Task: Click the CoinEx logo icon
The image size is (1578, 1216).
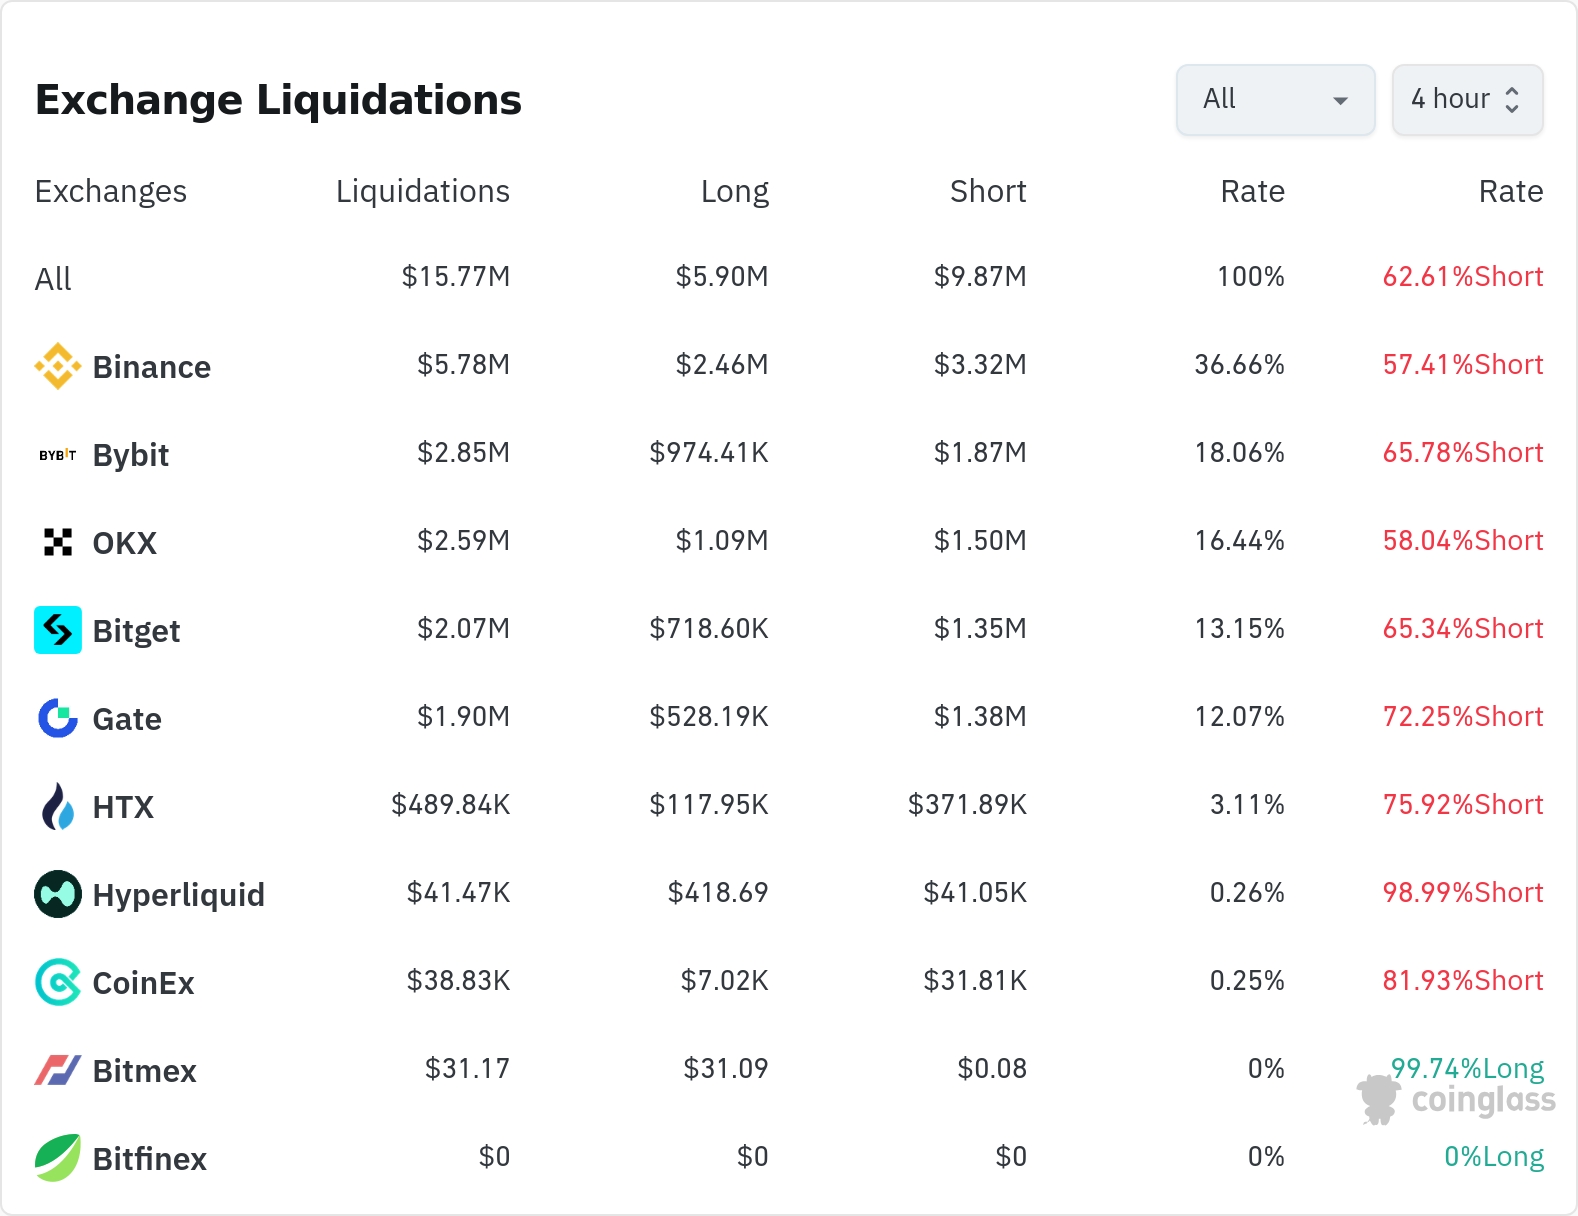Action: (x=58, y=982)
